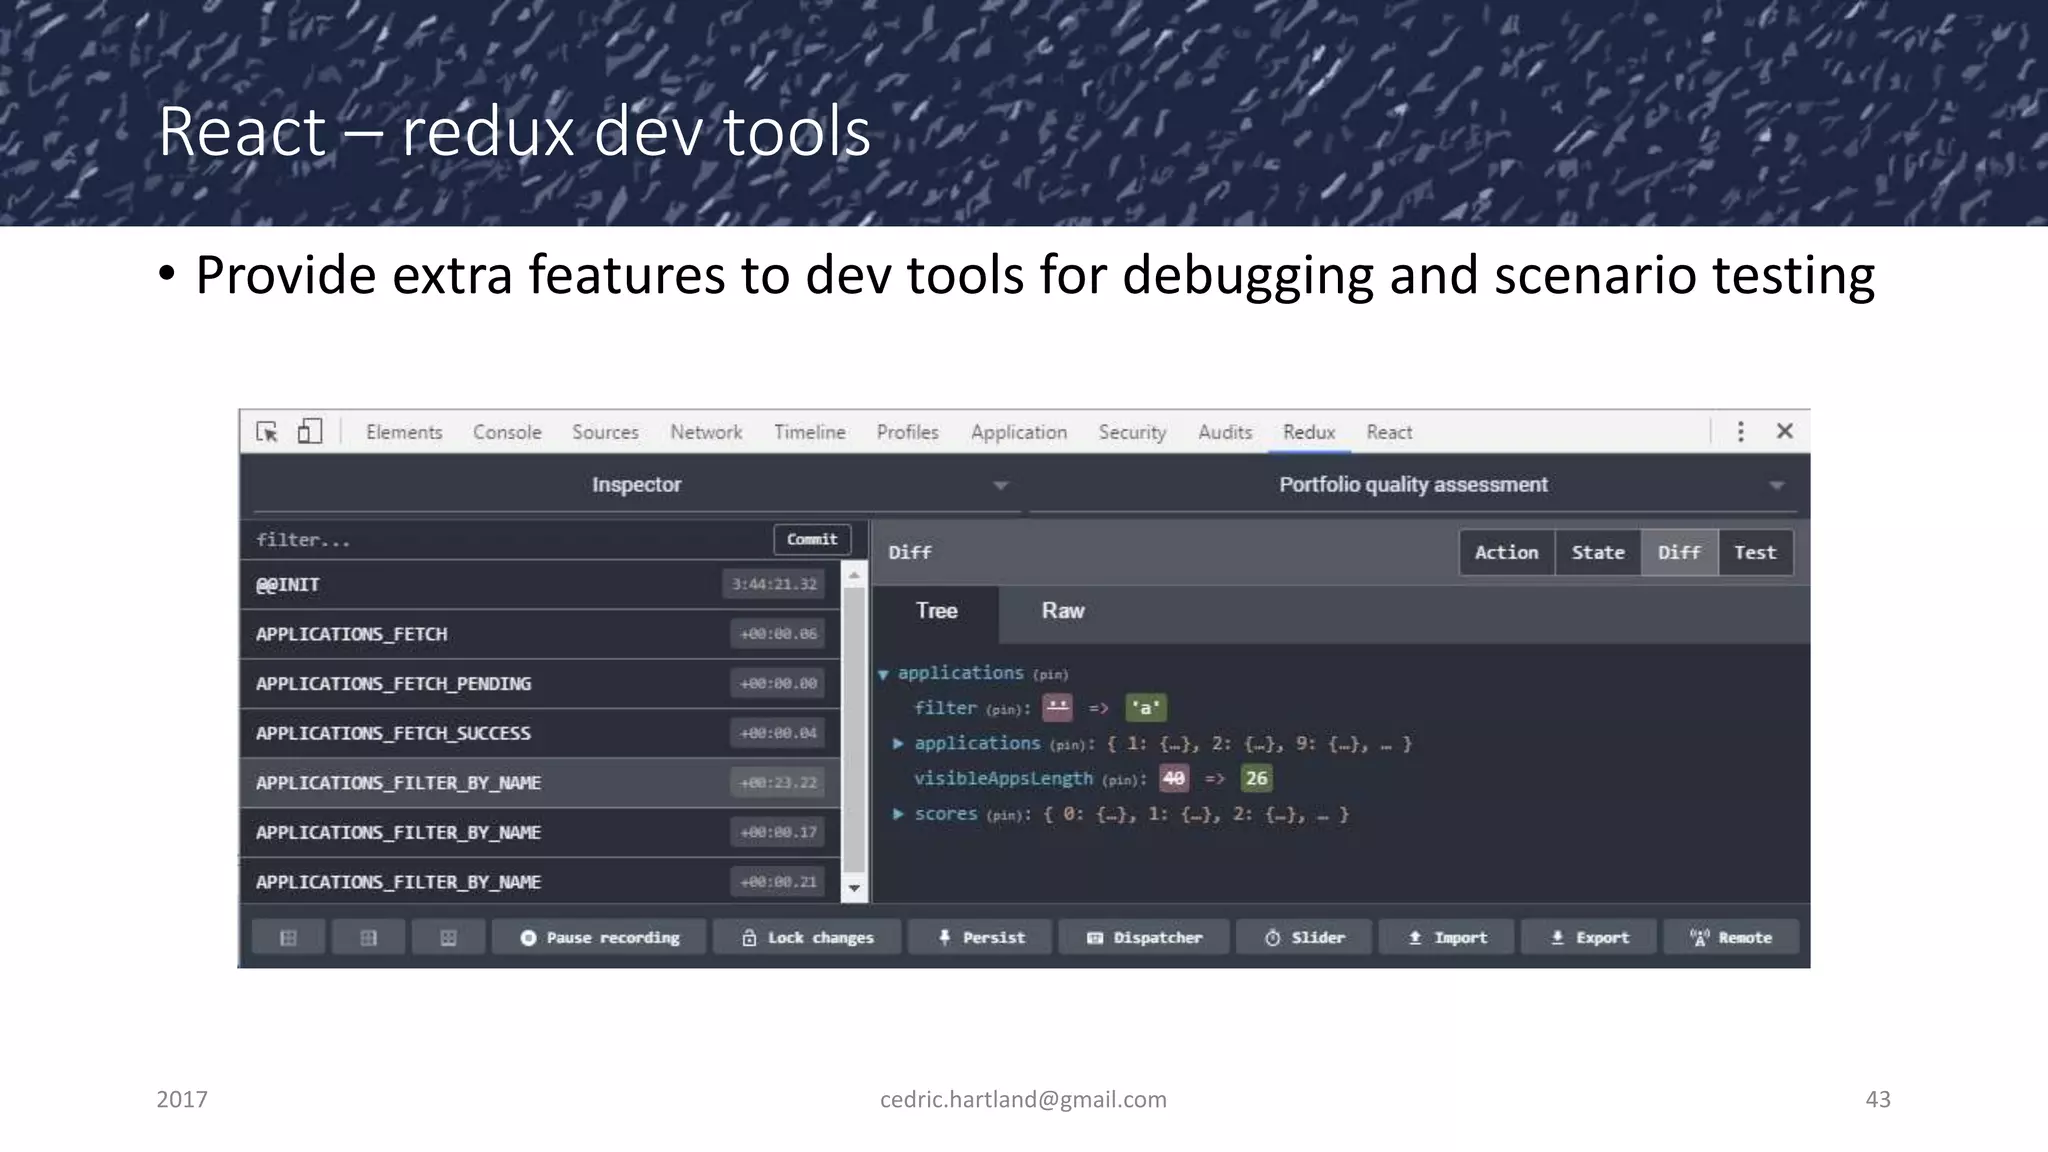Toggle the device toolbar icon
This screenshot has width=2048, height=1152.
click(310, 431)
